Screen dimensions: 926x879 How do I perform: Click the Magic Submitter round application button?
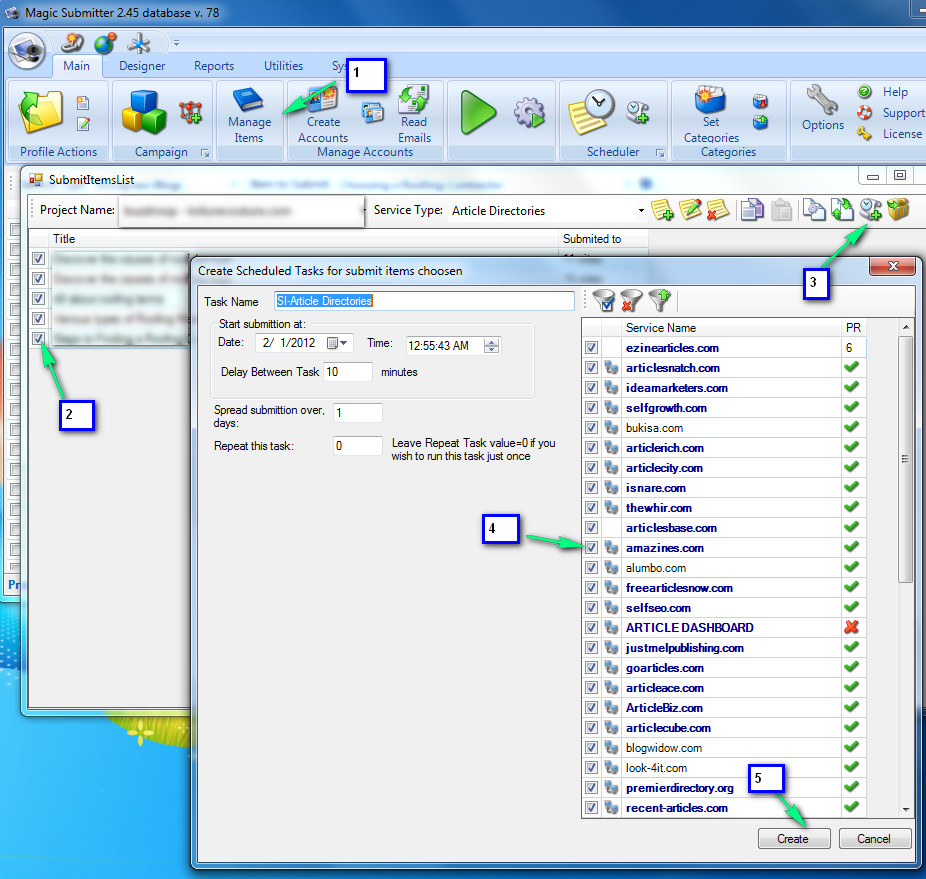[27, 51]
